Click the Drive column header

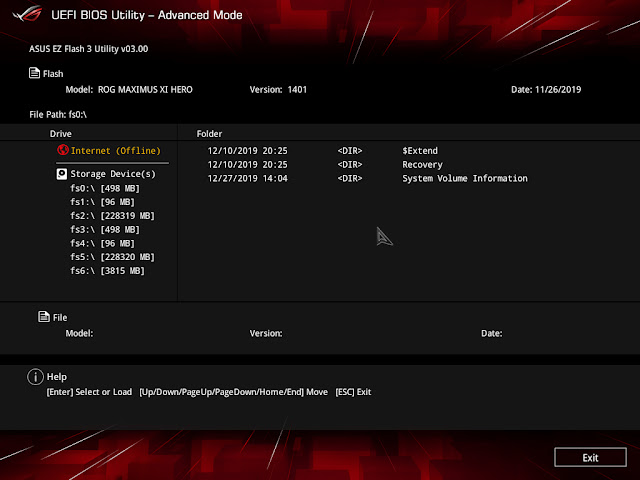60,133
